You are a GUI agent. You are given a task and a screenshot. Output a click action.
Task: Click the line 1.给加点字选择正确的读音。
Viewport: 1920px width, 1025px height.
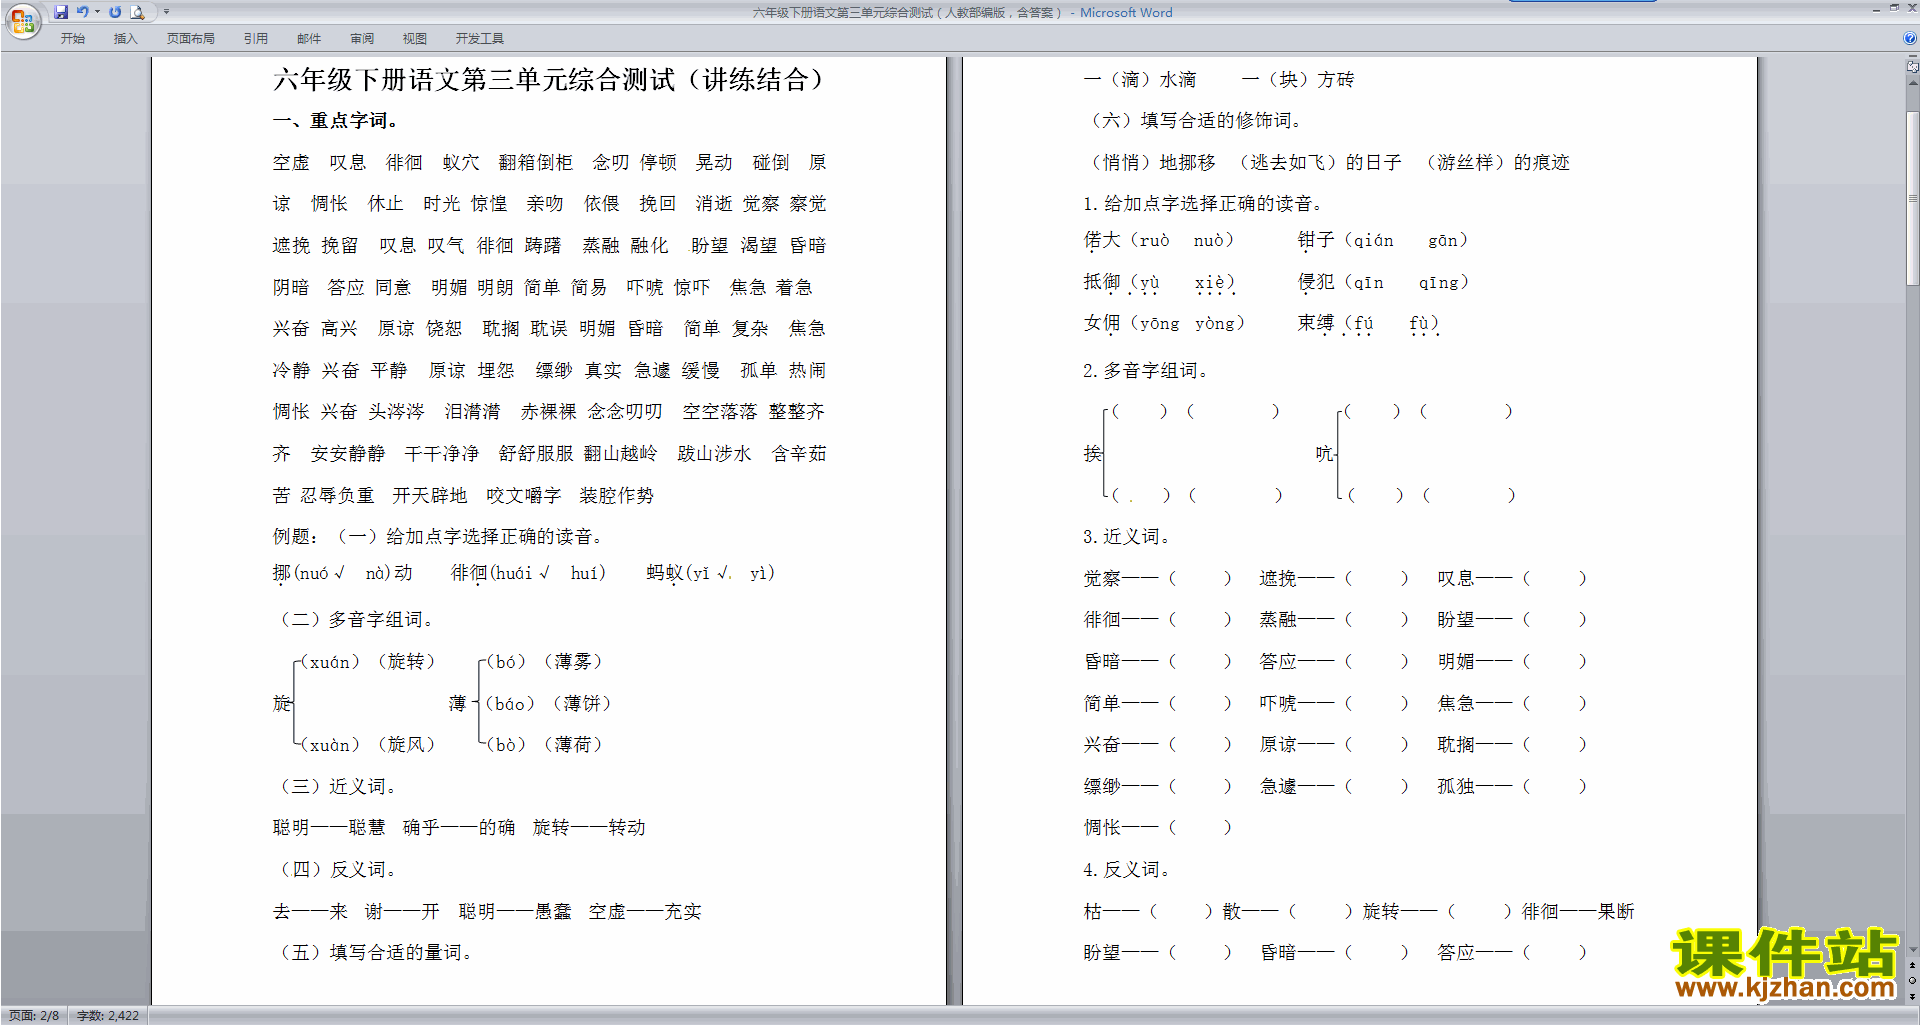point(1205,204)
